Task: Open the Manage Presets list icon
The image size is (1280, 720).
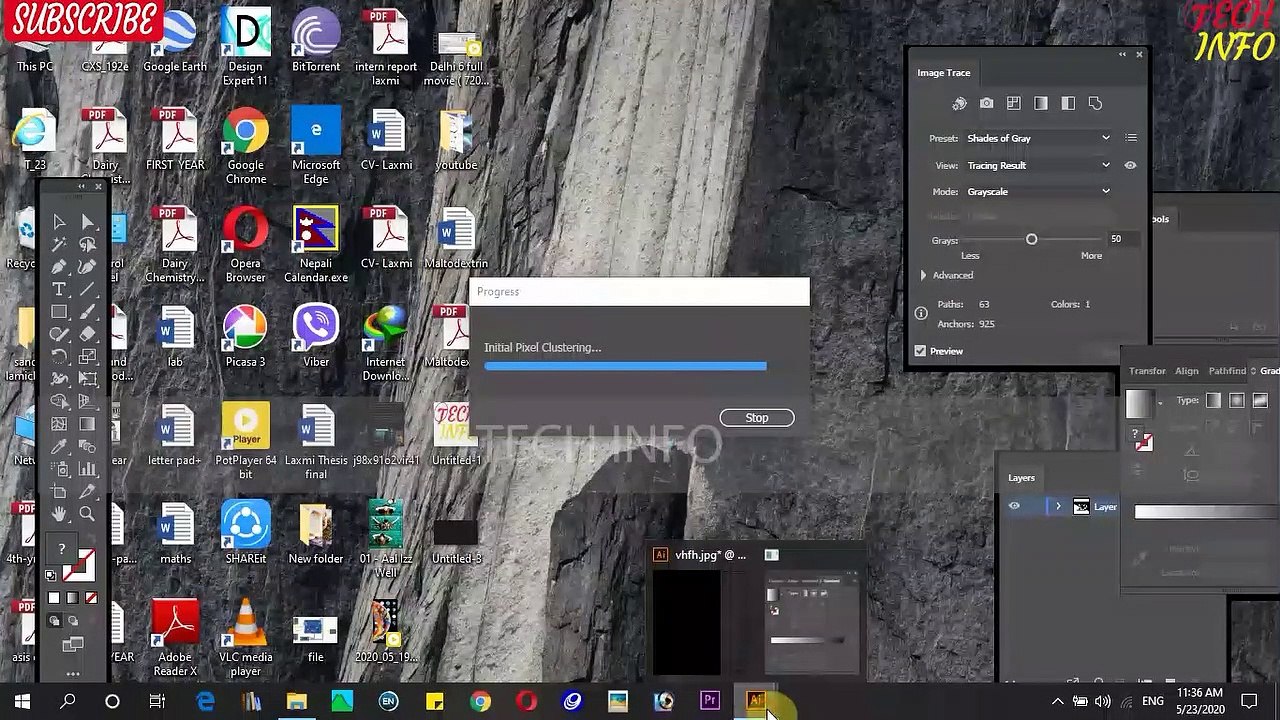Action: (x=1131, y=138)
